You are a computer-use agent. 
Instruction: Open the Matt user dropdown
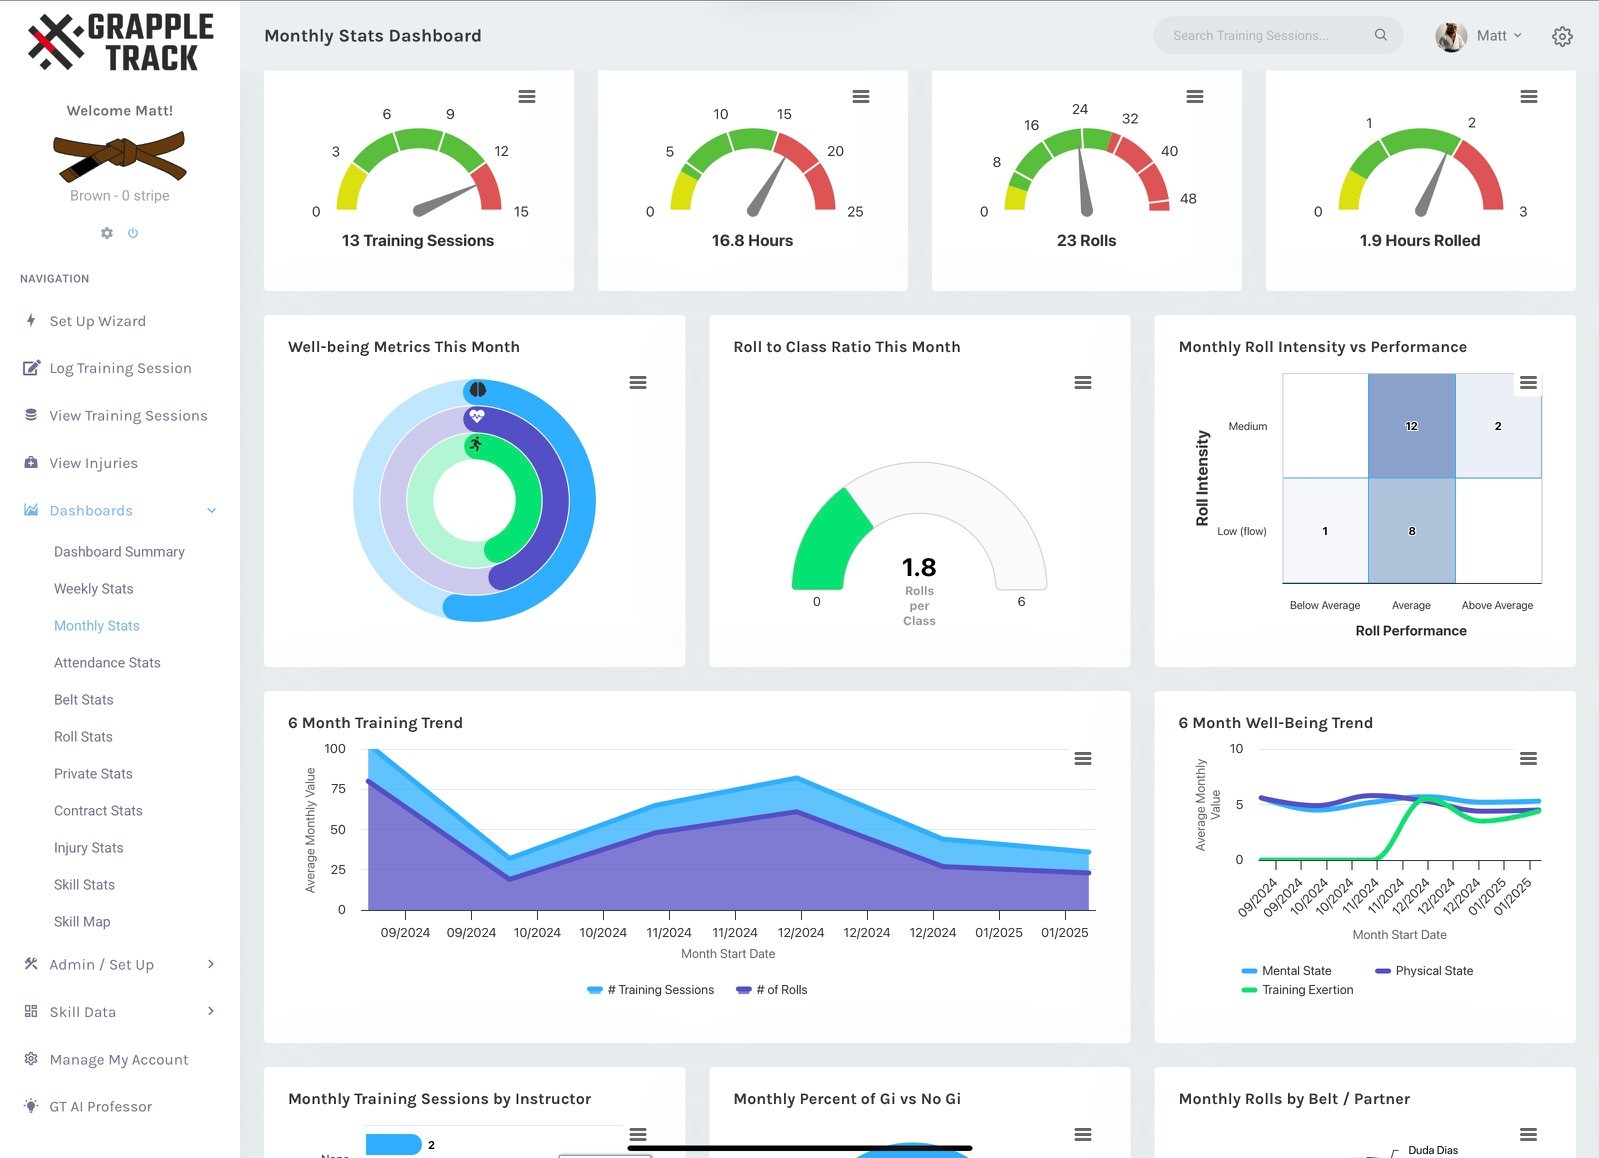[1480, 36]
